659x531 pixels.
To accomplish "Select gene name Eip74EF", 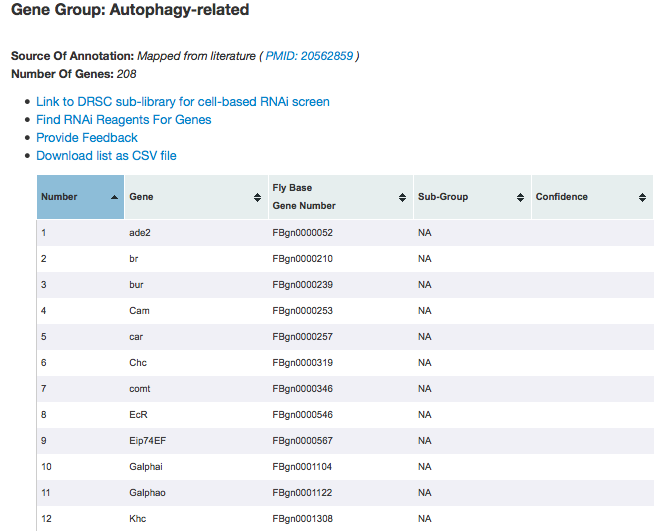I will pos(148,441).
